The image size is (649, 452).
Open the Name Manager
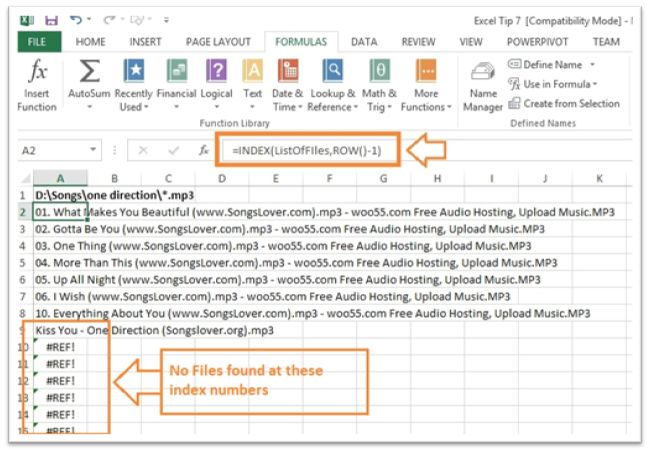coord(483,87)
